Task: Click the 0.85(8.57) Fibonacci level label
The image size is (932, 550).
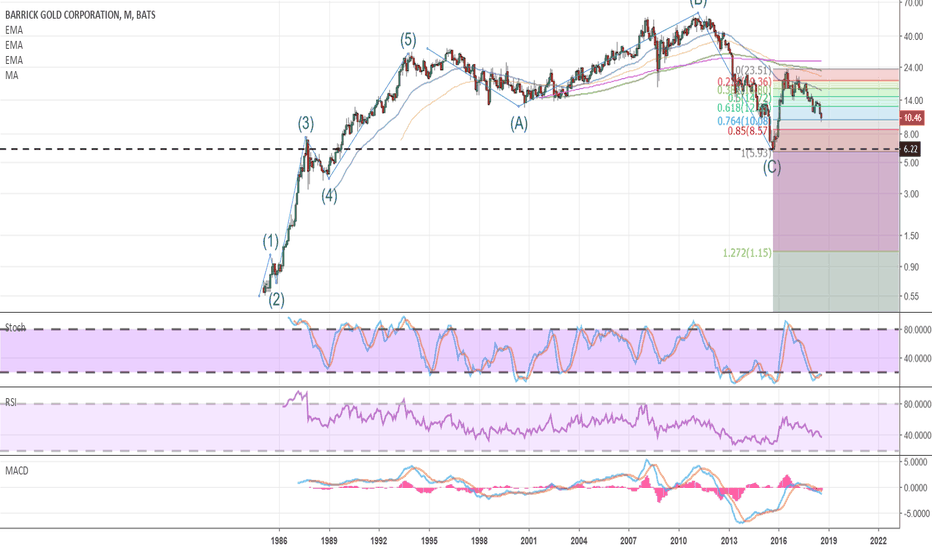Action: 750,131
